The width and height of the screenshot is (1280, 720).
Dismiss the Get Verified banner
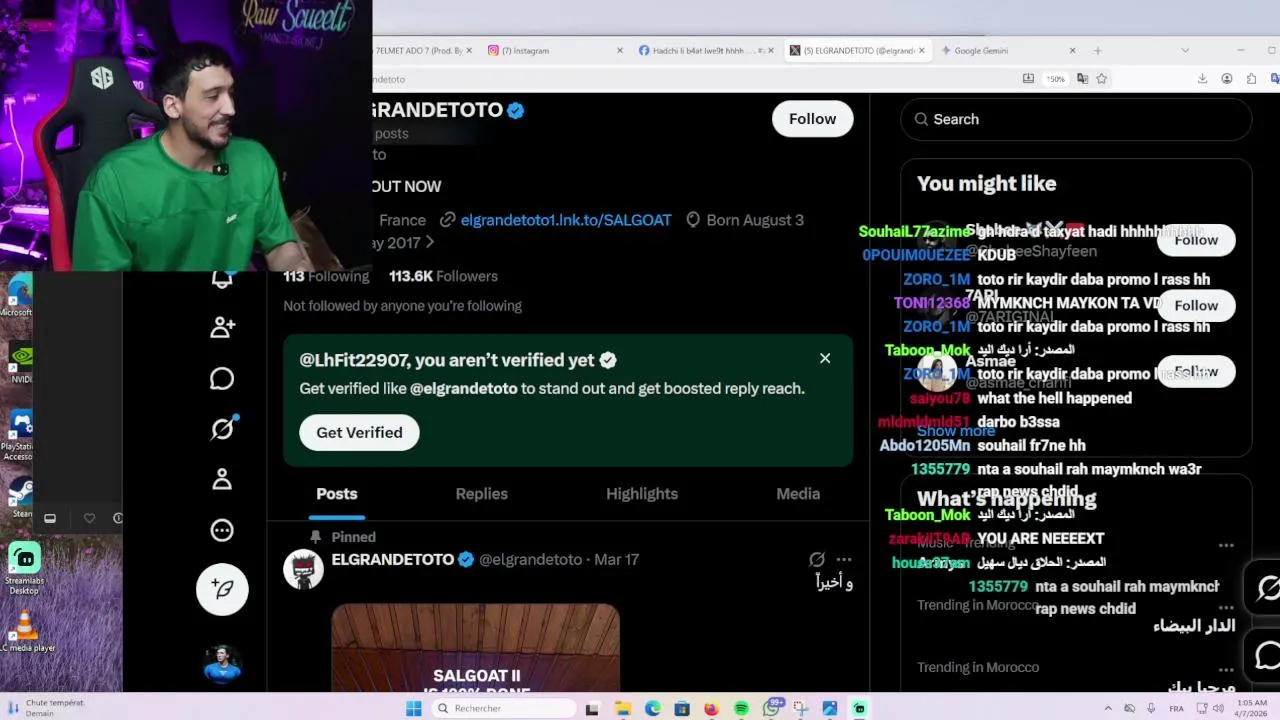pyautogui.click(x=825, y=358)
